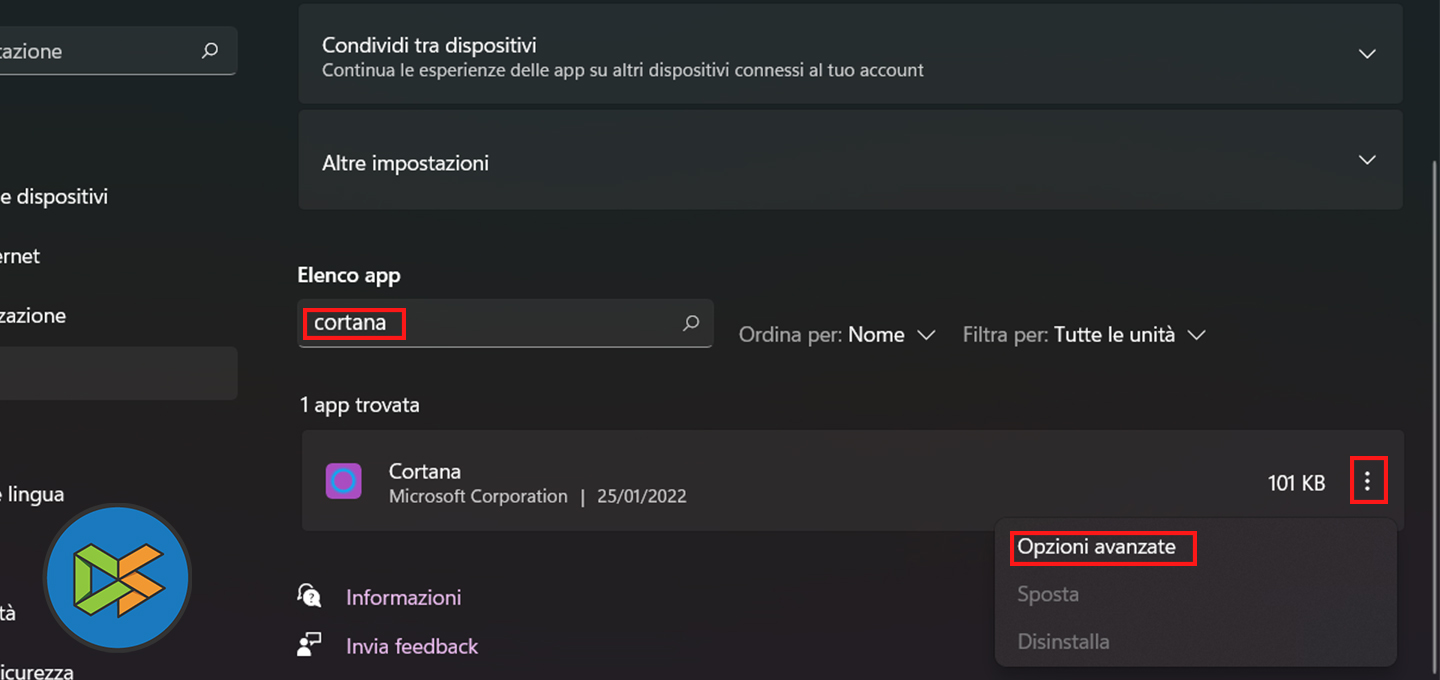Viewport: 1440px width, 680px height.
Task: Click the Informazioni help icon
Action: (x=309, y=597)
